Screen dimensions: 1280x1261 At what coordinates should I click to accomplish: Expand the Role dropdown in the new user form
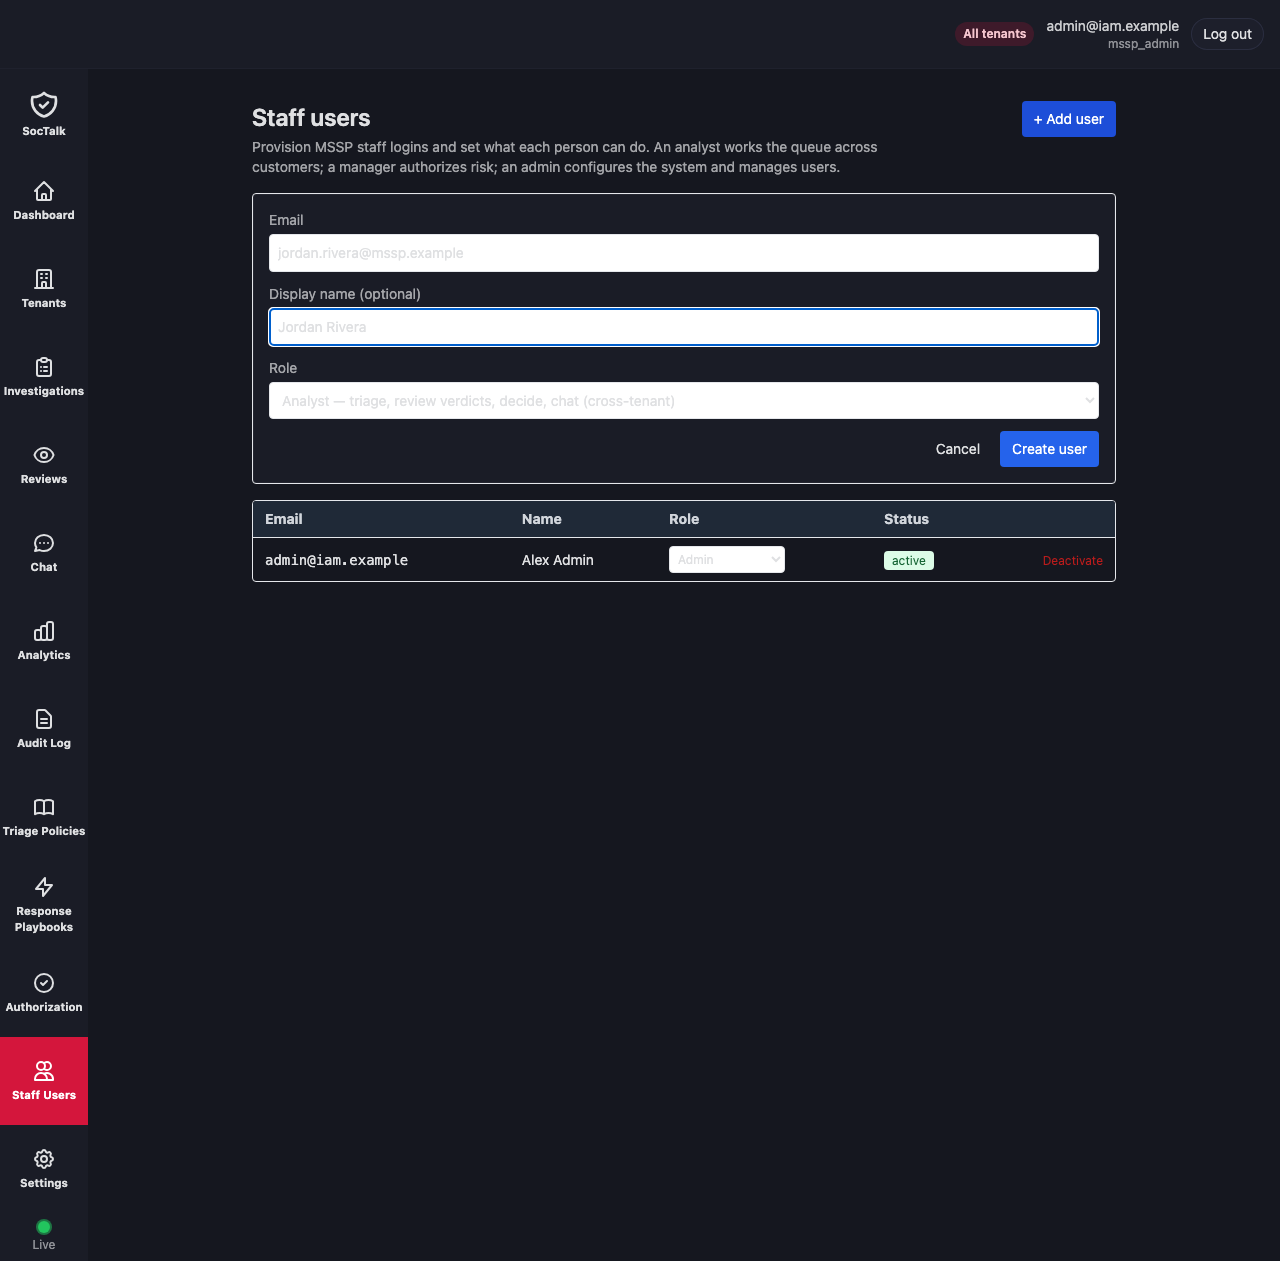(684, 401)
